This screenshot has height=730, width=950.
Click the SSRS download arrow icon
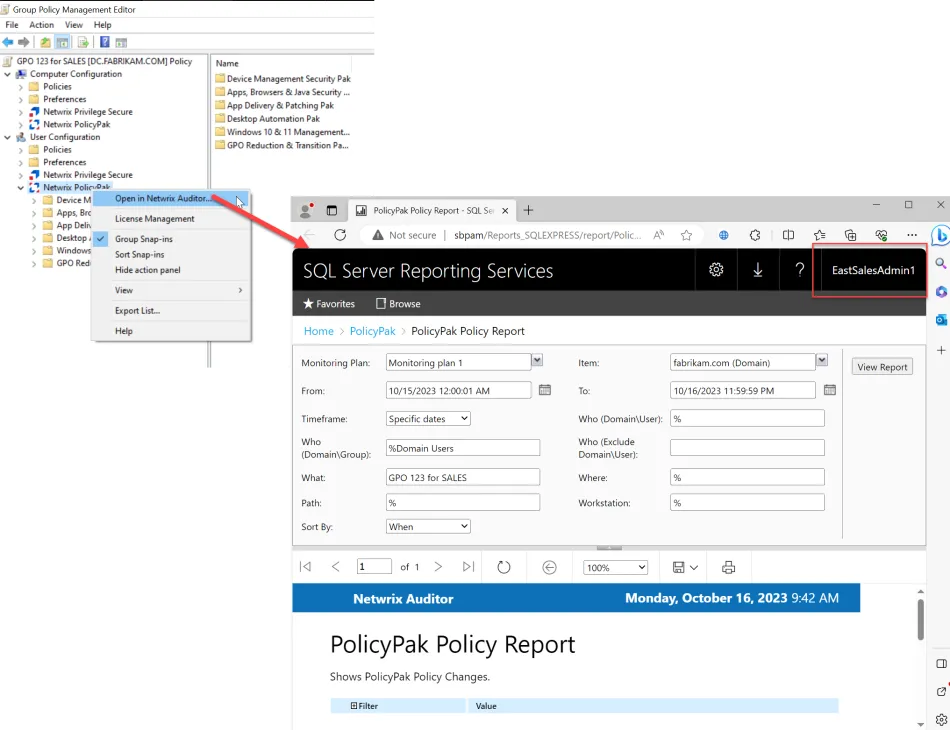(x=757, y=270)
